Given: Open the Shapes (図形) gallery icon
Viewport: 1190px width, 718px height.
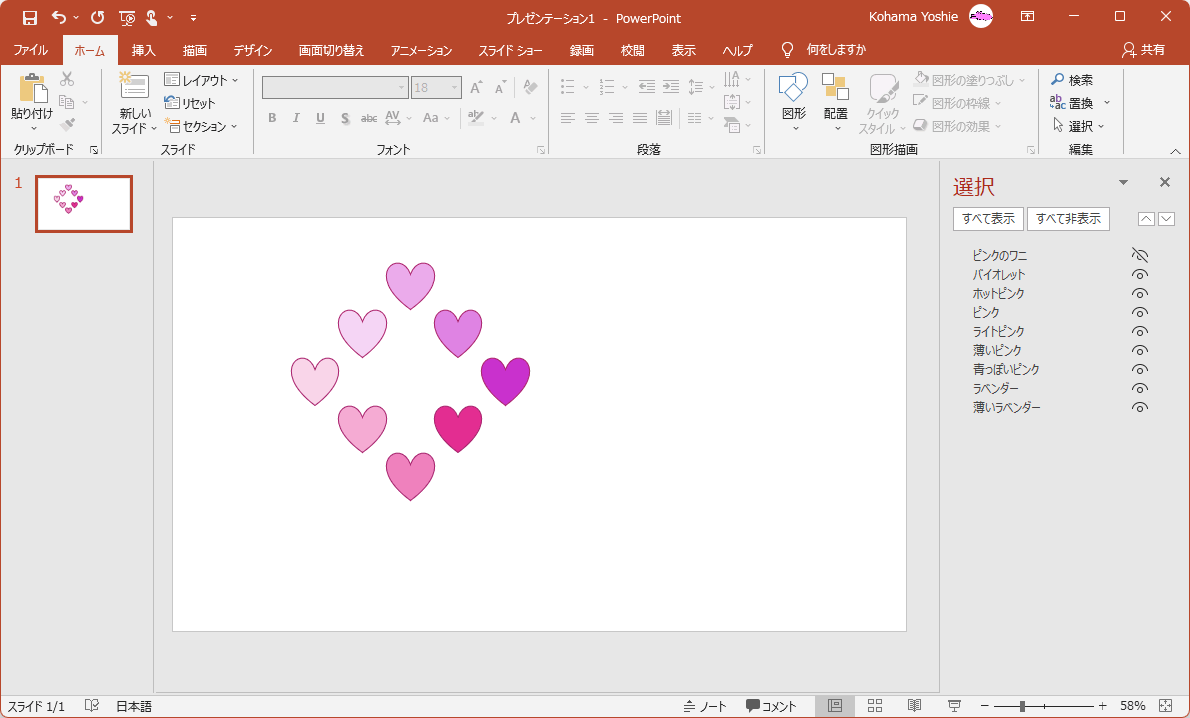Looking at the screenshot, I should (793, 88).
